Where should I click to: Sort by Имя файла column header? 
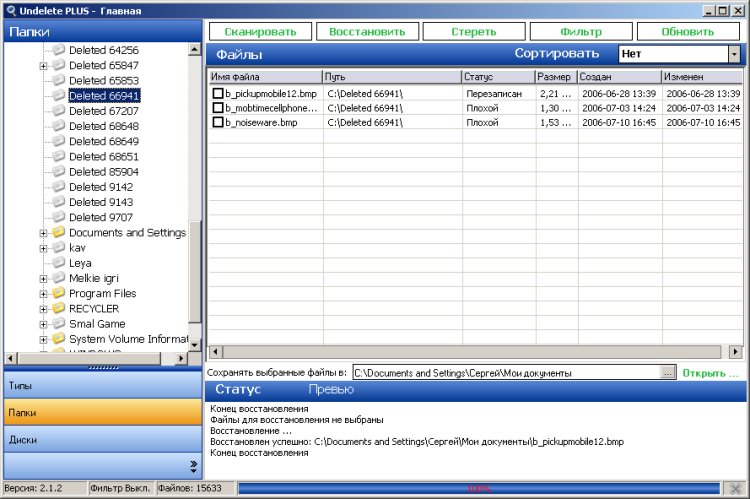[x=265, y=77]
